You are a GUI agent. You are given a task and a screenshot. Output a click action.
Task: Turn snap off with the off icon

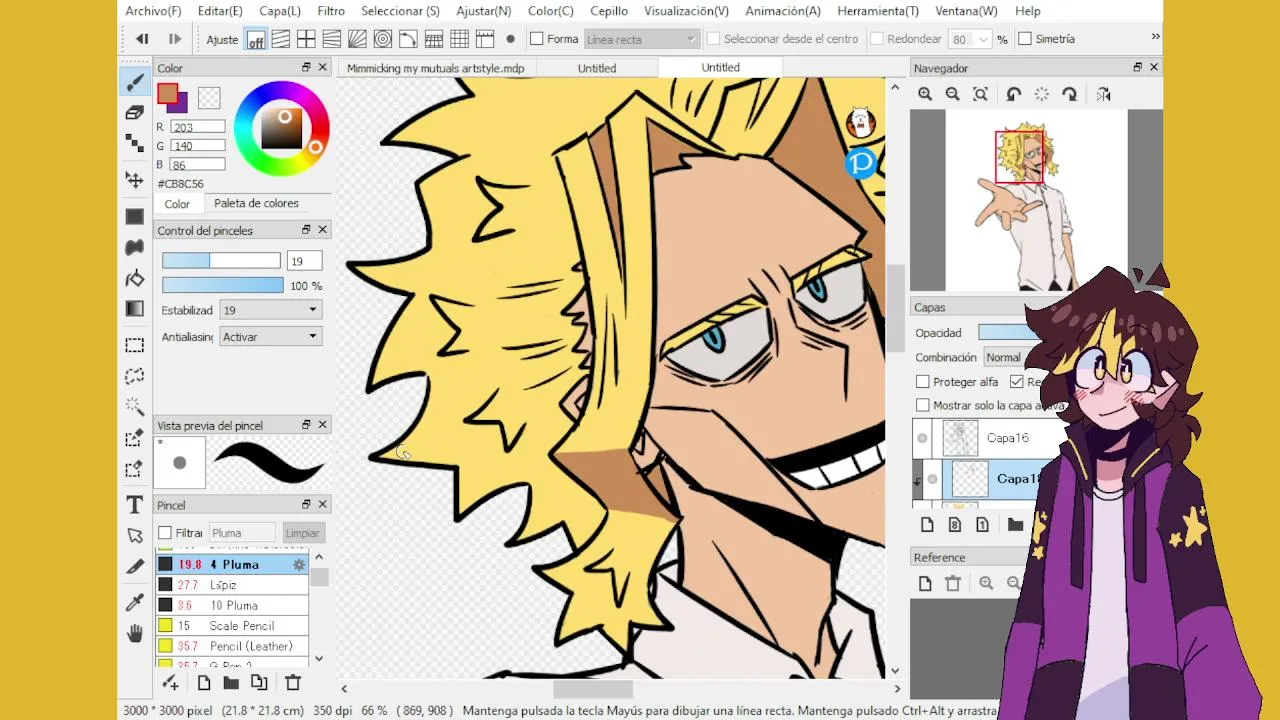(x=256, y=40)
